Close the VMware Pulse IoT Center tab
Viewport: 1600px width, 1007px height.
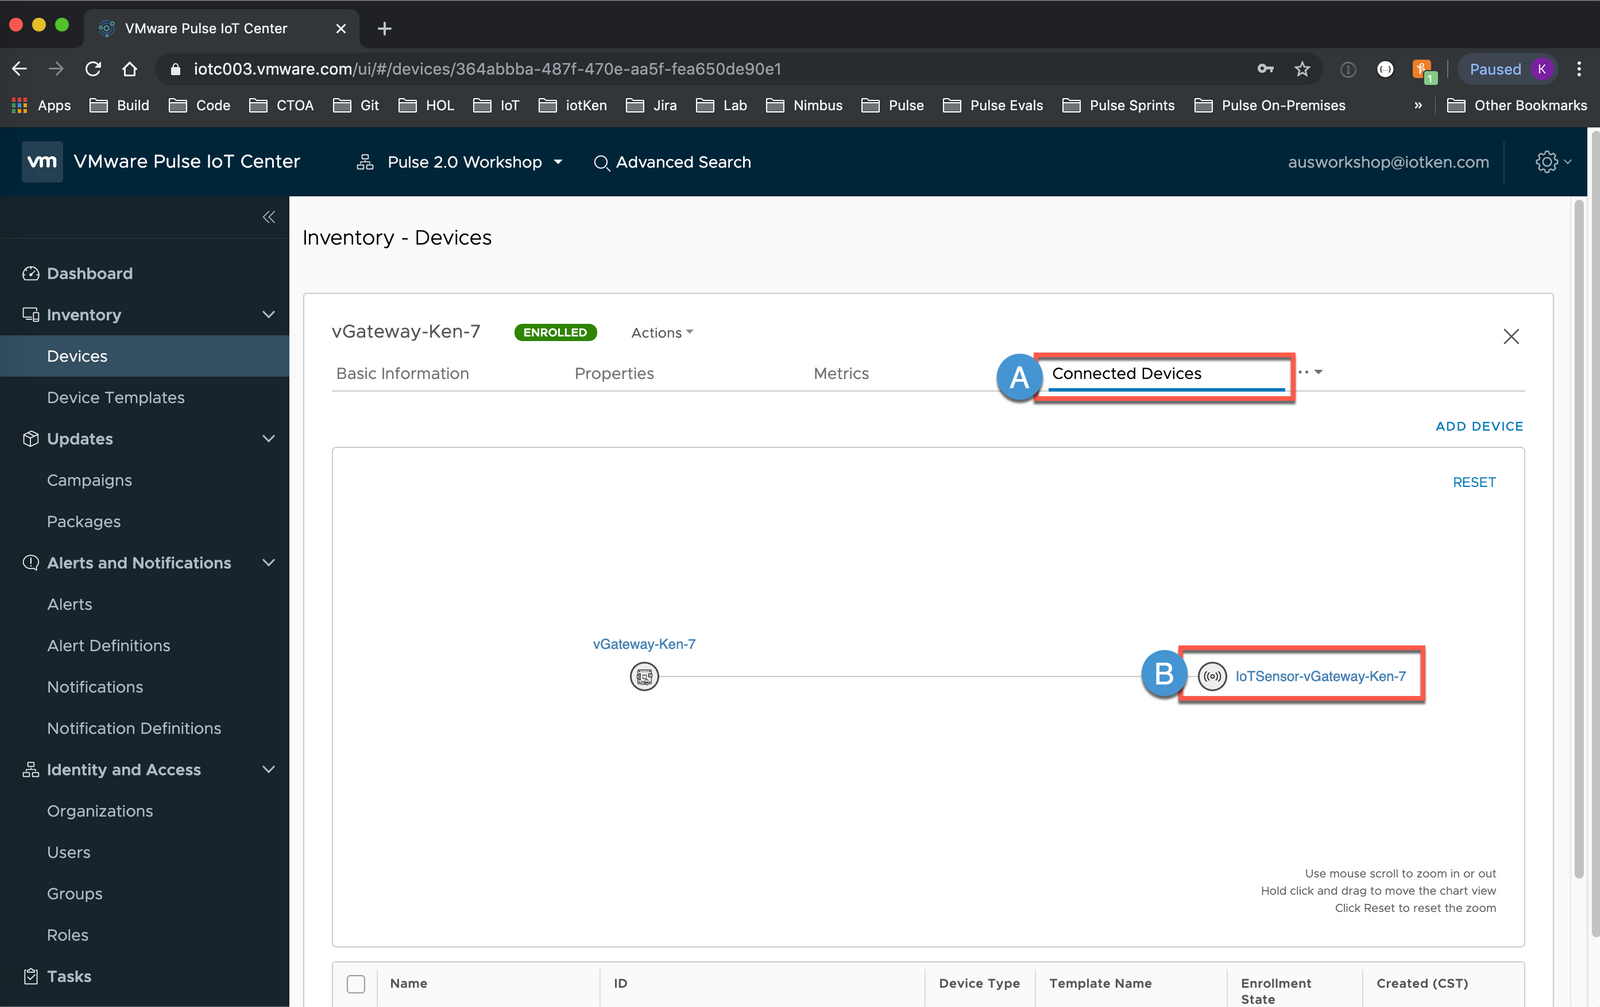[341, 28]
